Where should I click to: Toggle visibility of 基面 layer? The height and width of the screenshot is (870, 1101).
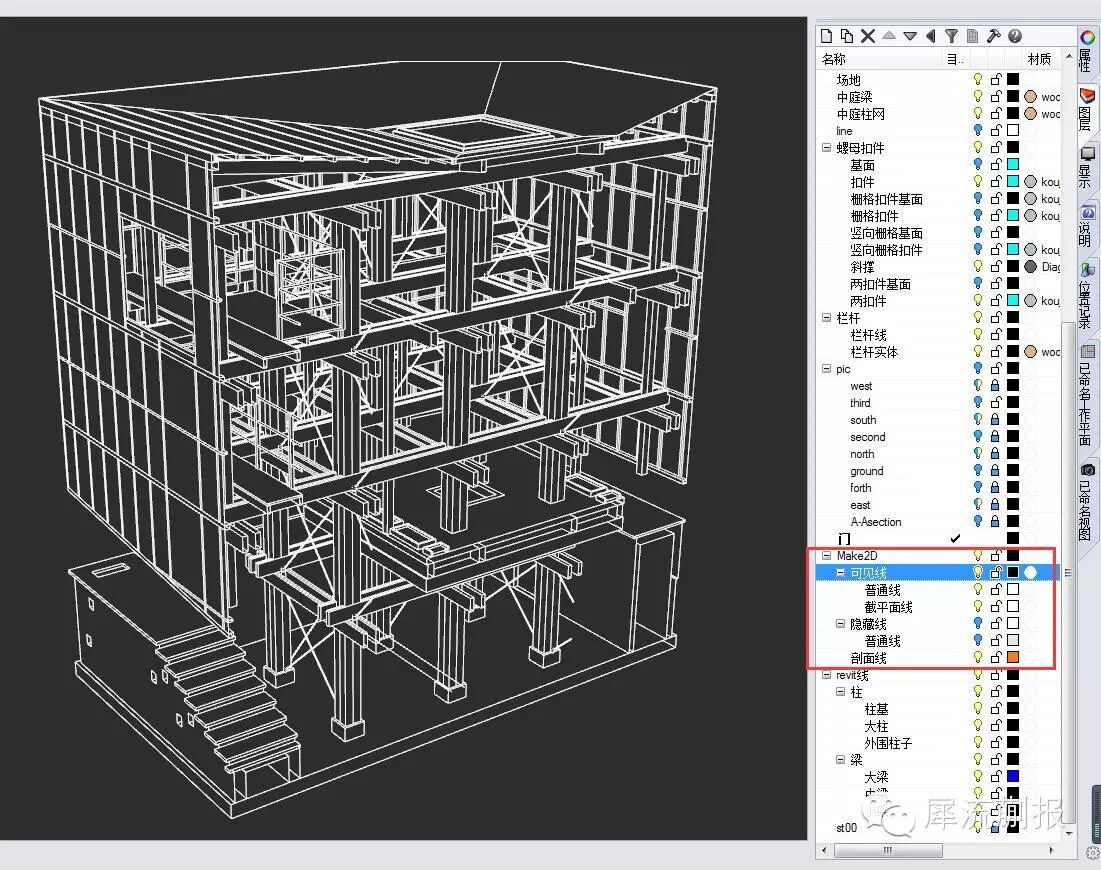pyautogui.click(x=977, y=164)
